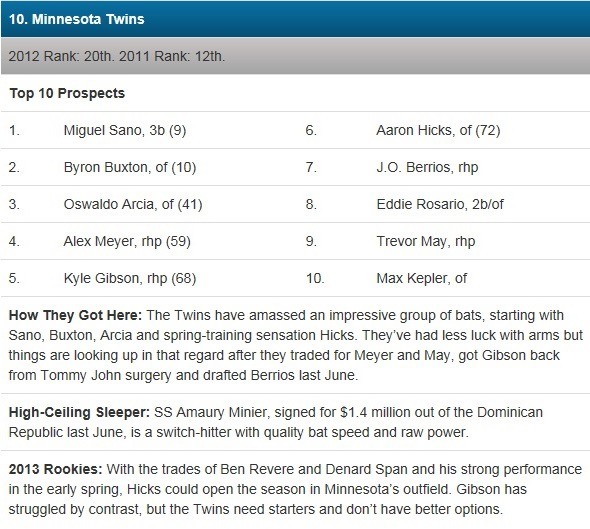The width and height of the screenshot is (590, 529).
Task: Click Trevor May, rhp entry
Action: point(426,241)
